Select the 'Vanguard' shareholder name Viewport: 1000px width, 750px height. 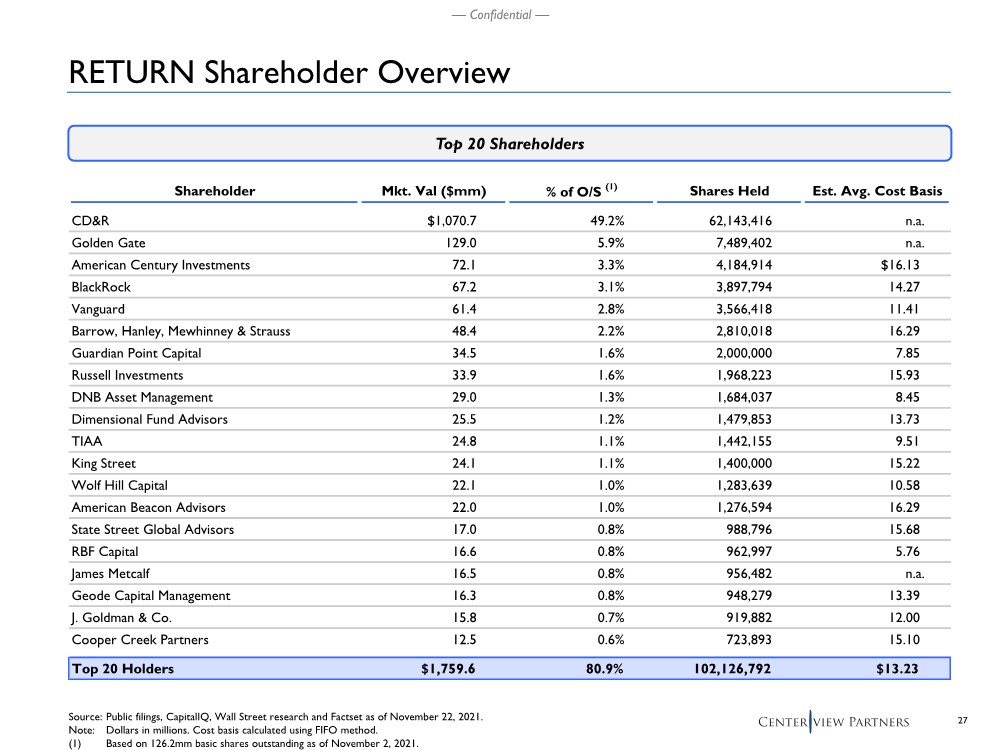pyautogui.click(x=98, y=309)
